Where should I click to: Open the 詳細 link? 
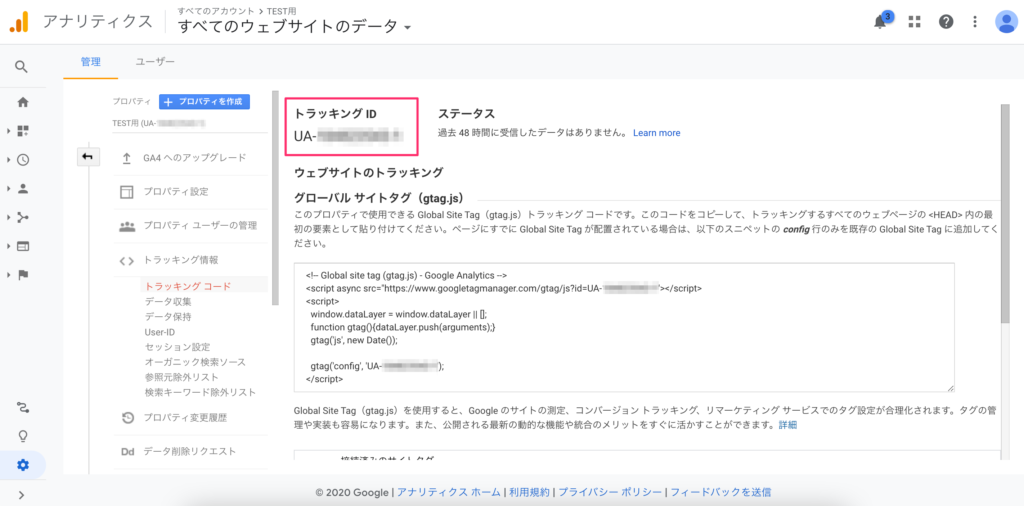788,425
